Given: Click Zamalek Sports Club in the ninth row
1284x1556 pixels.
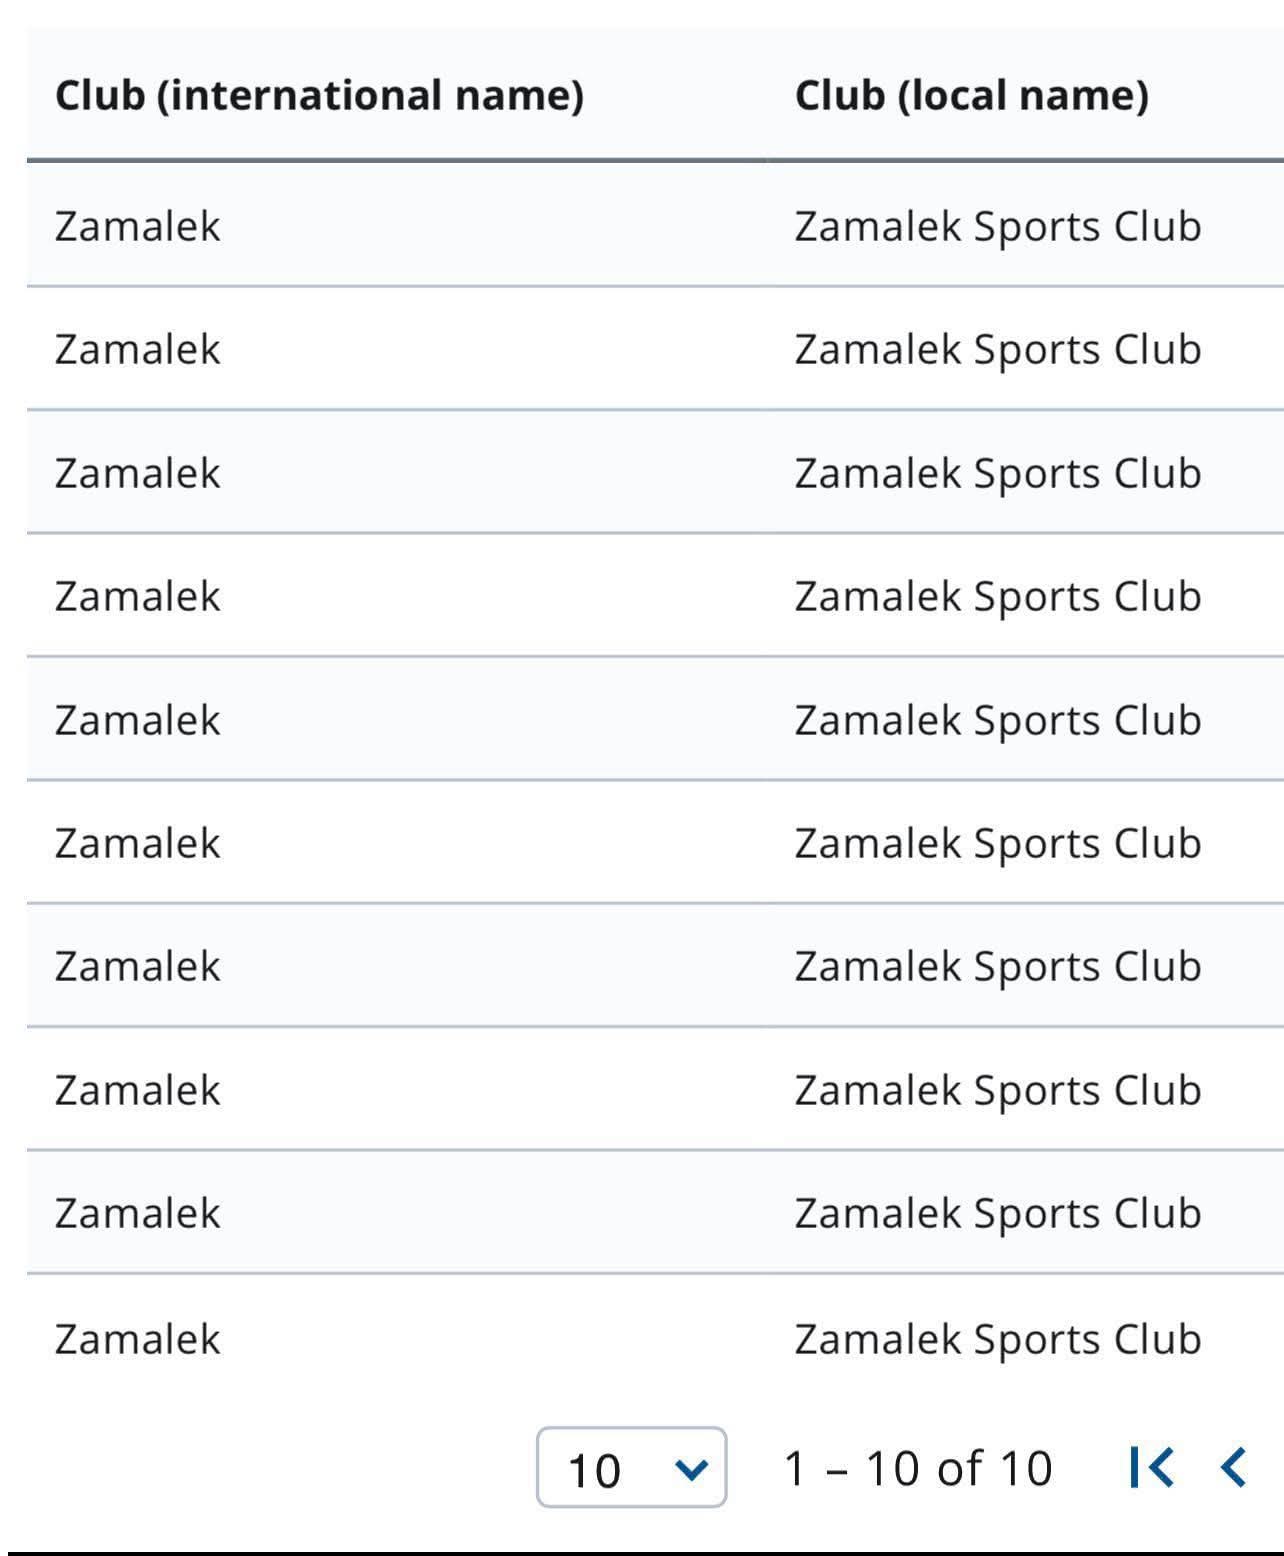Looking at the screenshot, I should [997, 1213].
